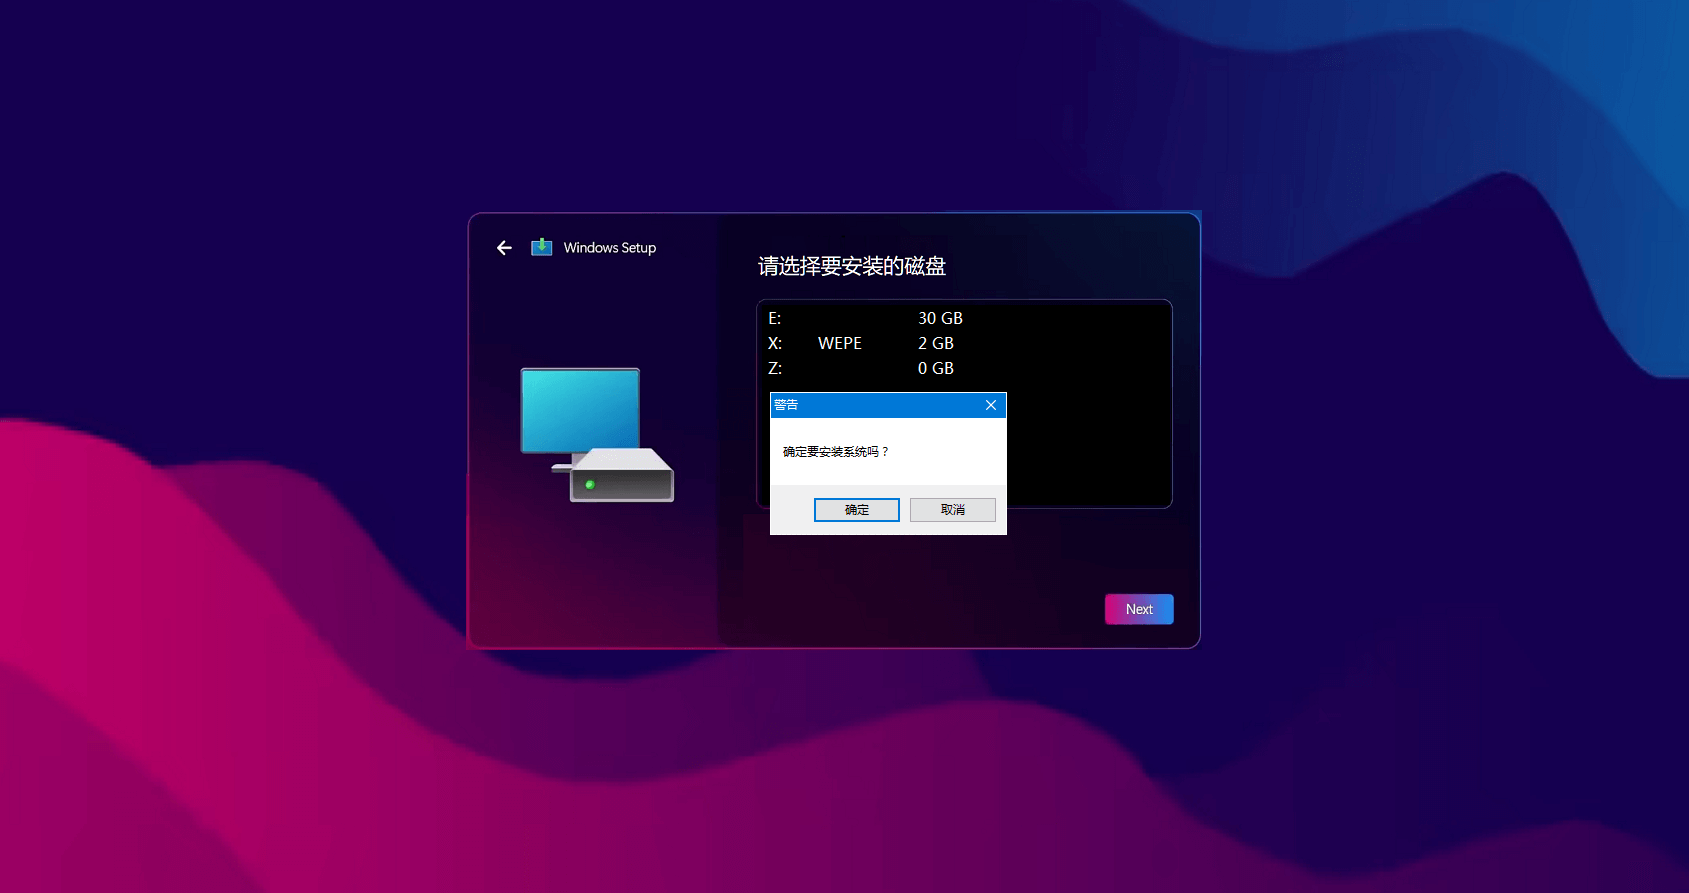1689x893 pixels.
Task: Click the Windows Setup installer icon
Action: tap(541, 247)
